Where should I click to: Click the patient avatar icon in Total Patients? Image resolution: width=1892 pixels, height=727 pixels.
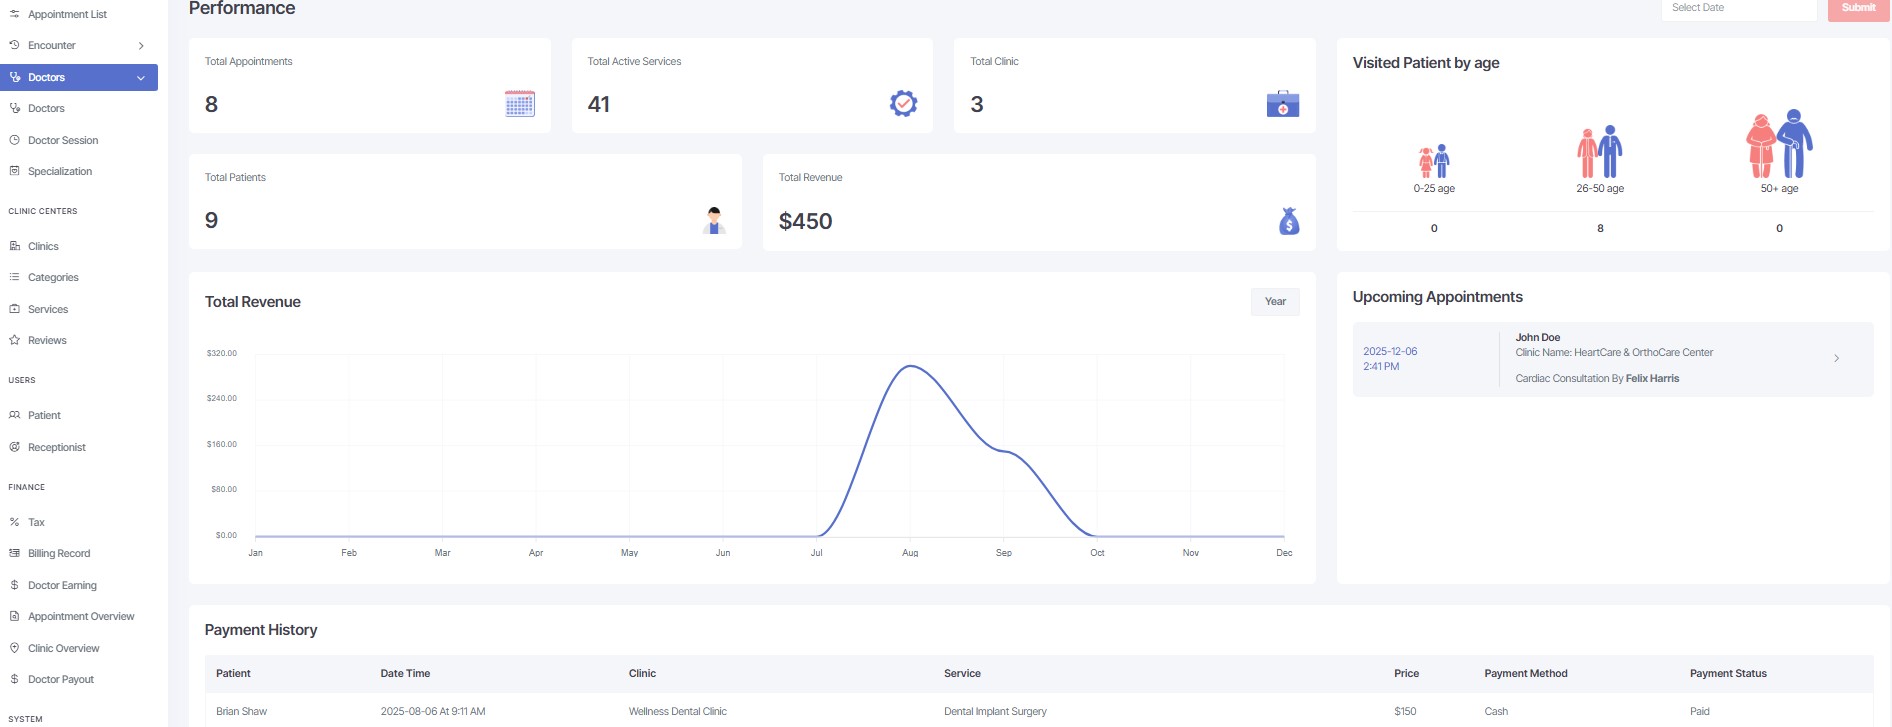click(714, 220)
